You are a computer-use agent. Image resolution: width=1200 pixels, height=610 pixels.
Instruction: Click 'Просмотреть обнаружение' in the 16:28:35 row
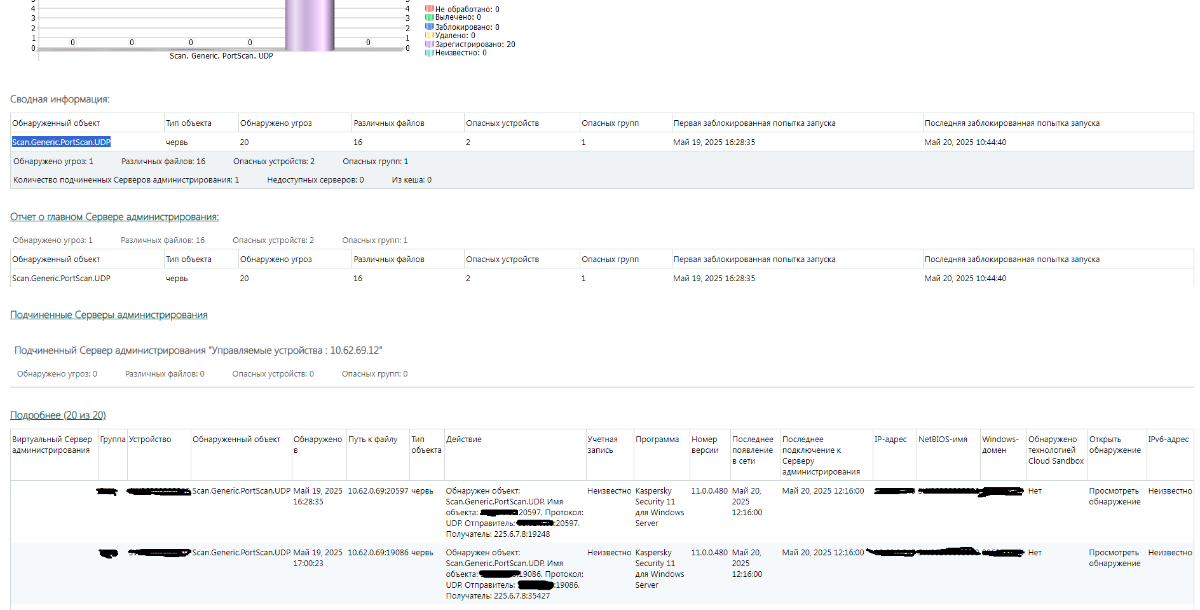click(1115, 496)
